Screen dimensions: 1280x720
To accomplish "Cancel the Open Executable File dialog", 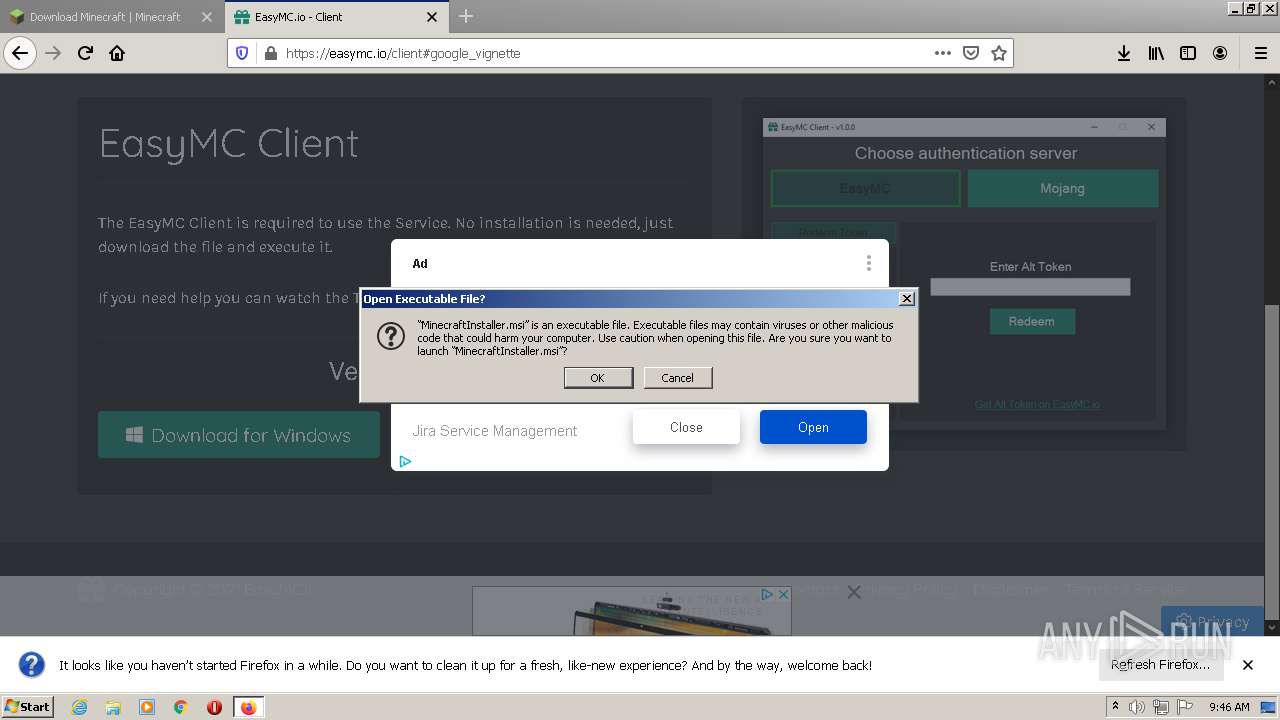I will click(677, 377).
